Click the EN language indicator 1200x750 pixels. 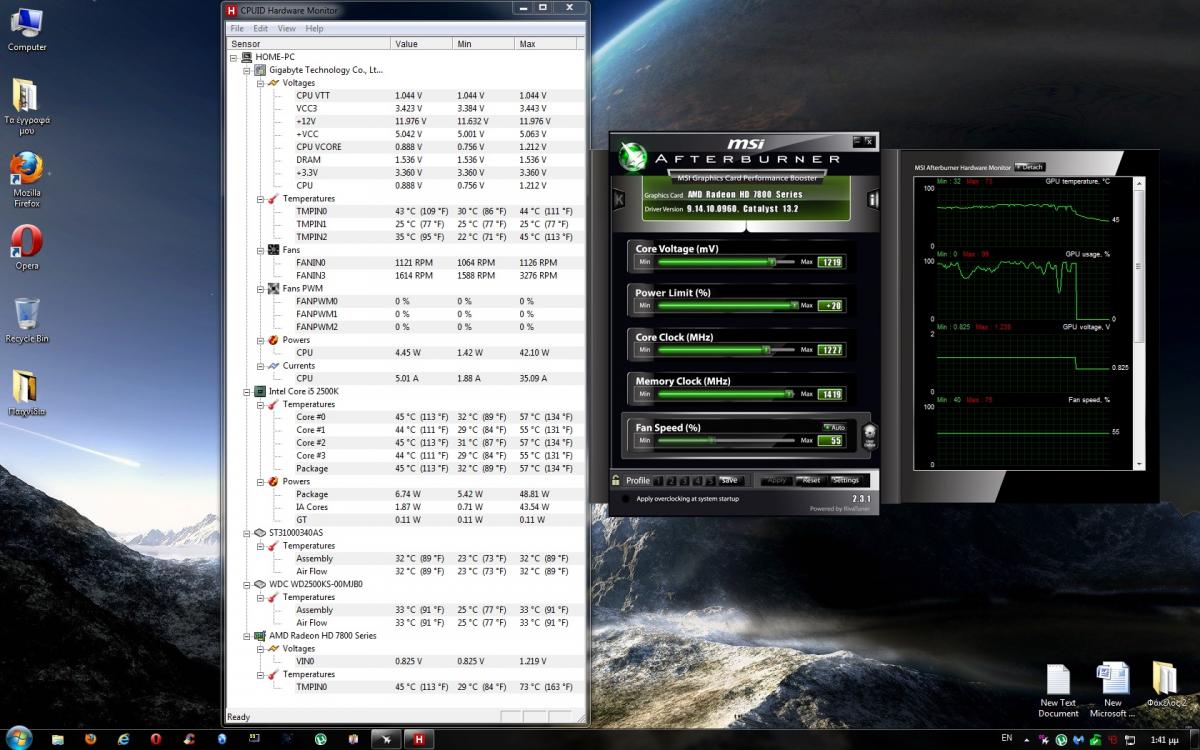1007,738
